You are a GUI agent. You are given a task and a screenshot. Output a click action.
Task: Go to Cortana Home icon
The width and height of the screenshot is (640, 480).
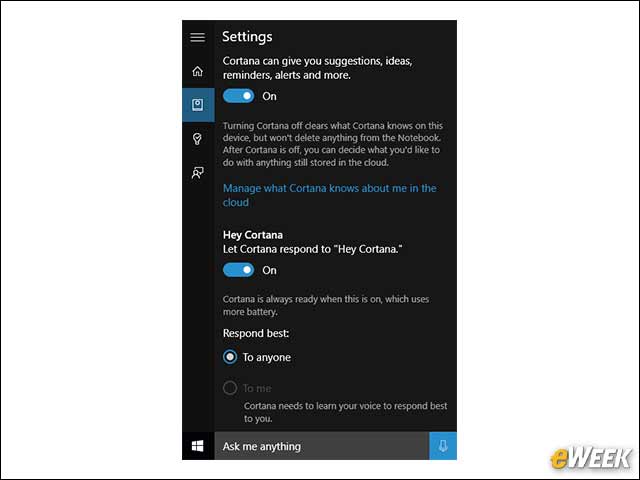198,71
